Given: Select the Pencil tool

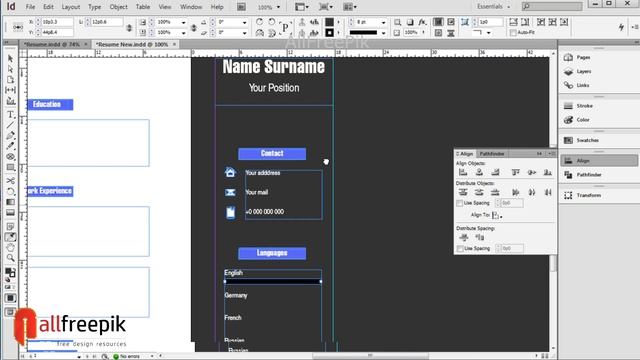Looking at the screenshot, I should click(x=11, y=146).
